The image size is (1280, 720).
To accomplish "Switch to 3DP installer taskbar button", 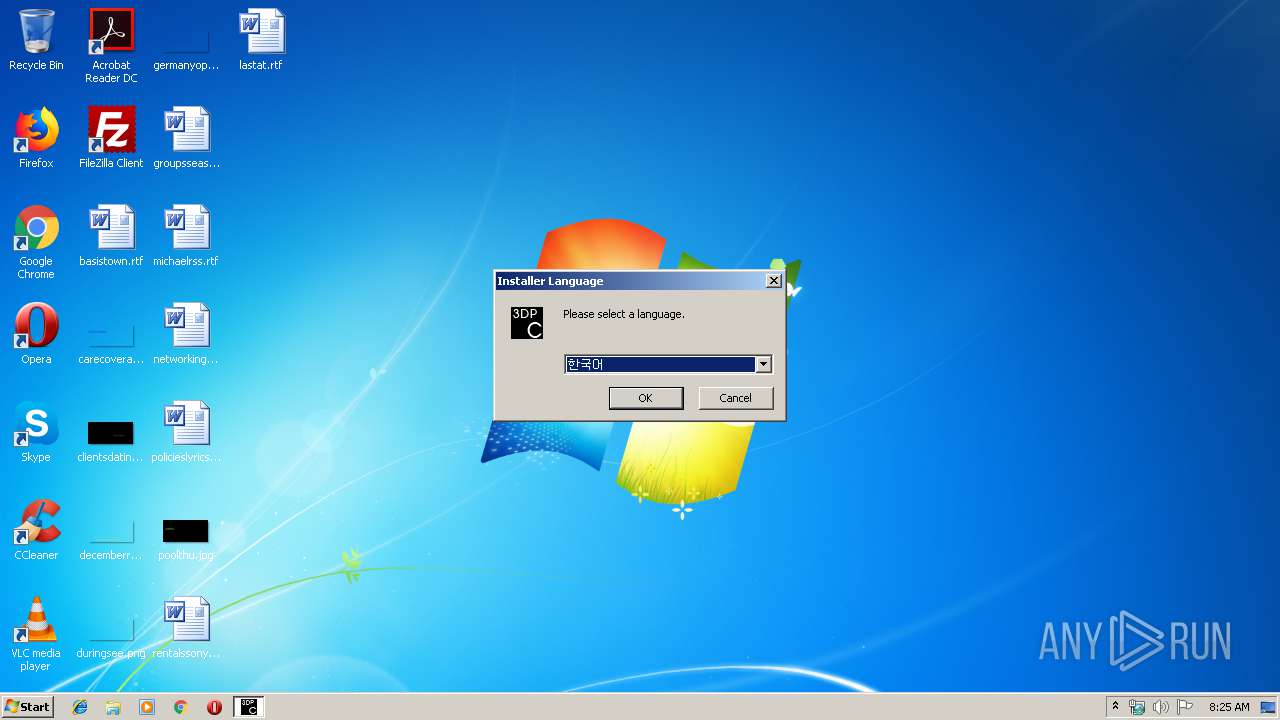I will (x=248, y=707).
